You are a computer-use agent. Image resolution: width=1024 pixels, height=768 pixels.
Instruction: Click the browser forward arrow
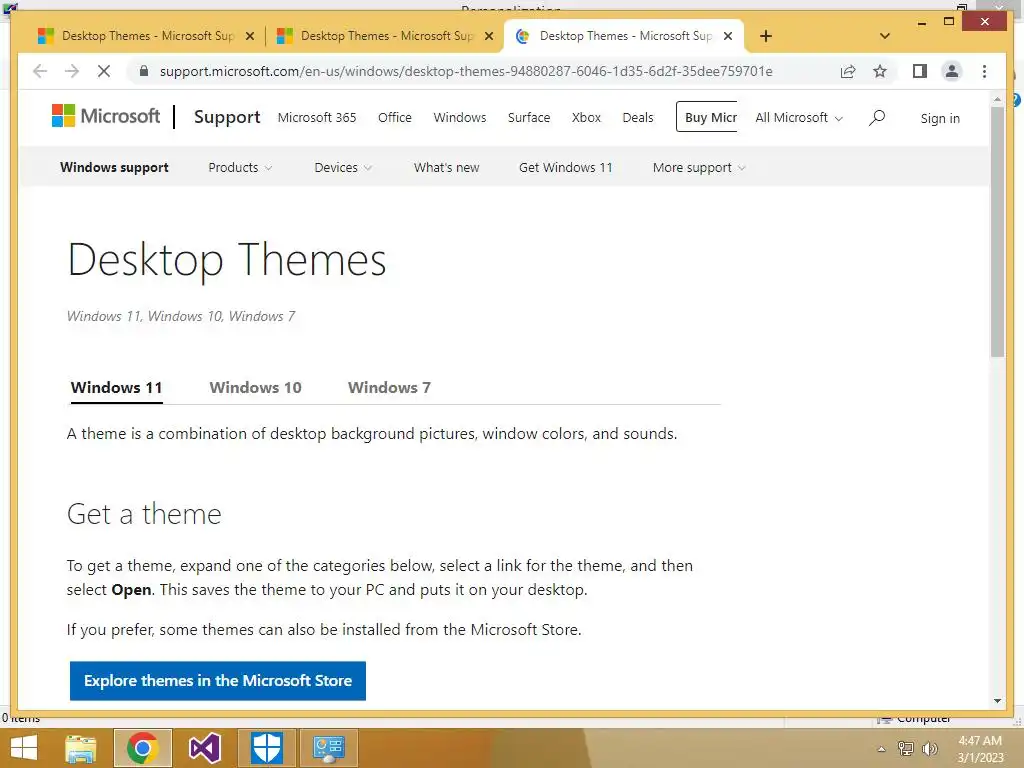72,71
